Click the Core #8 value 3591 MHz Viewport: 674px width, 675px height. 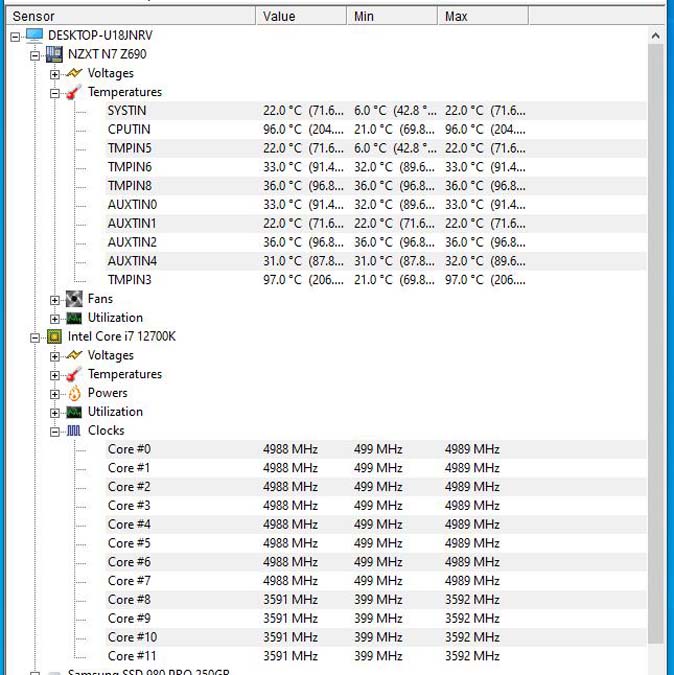point(291,600)
